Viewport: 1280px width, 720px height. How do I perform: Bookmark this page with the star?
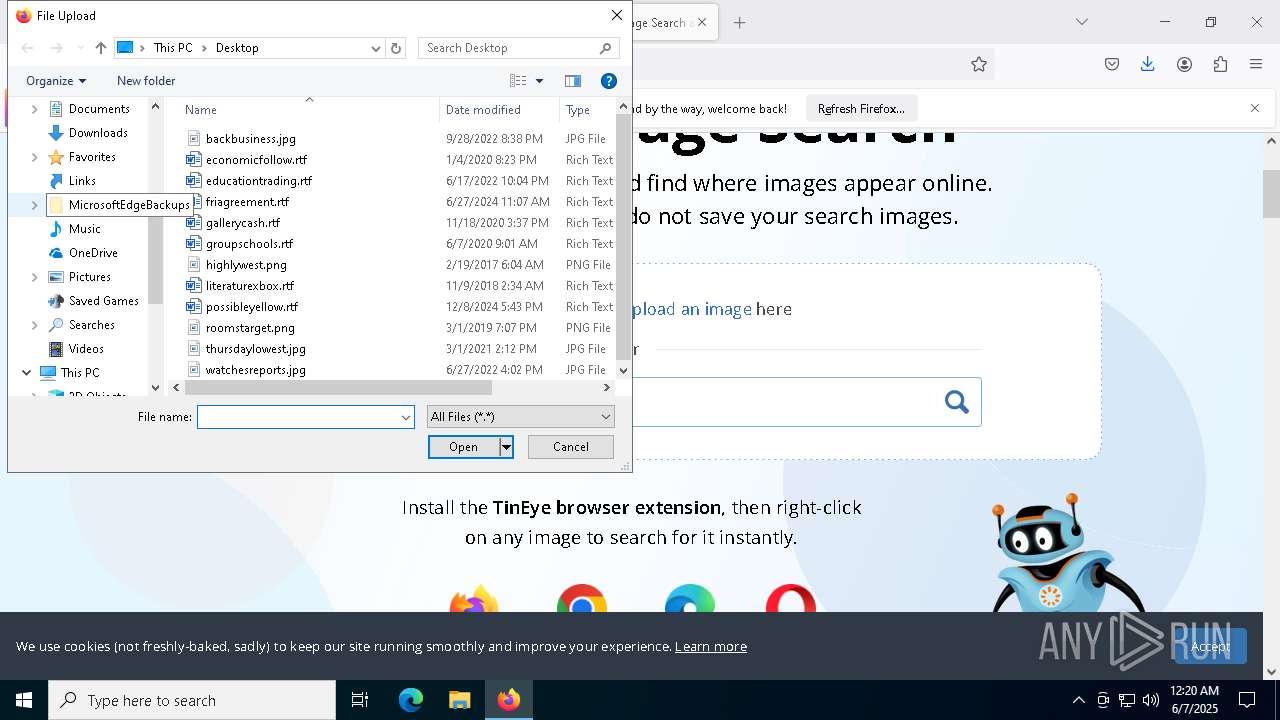(979, 64)
